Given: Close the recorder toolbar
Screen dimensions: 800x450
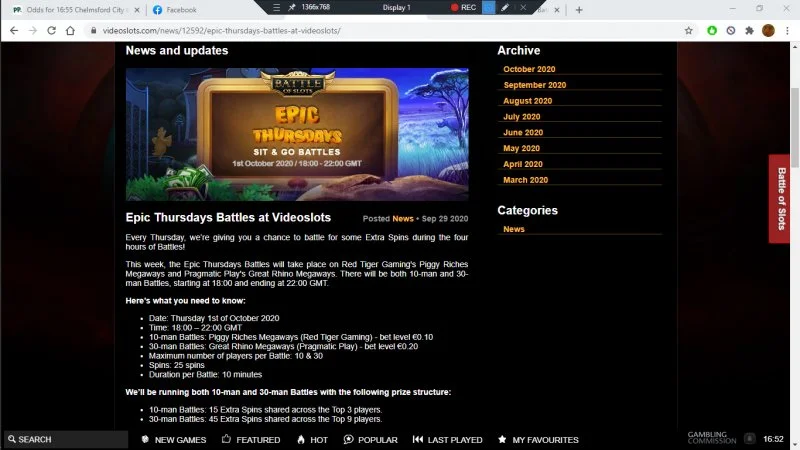Looking at the screenshot, I should click(523, 7).
